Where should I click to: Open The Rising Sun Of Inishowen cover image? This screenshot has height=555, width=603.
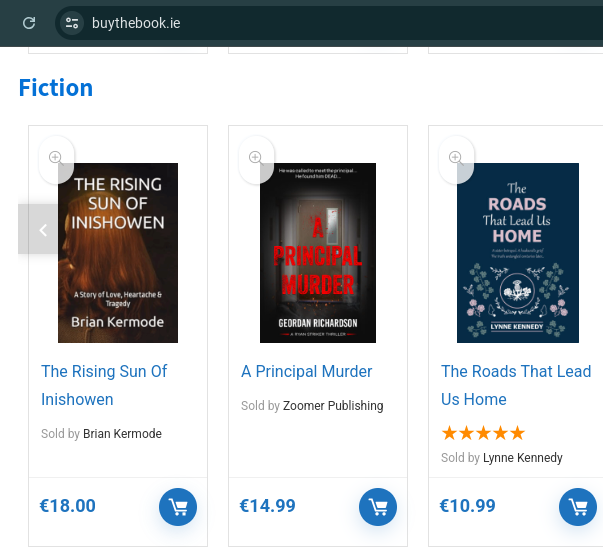118,253
